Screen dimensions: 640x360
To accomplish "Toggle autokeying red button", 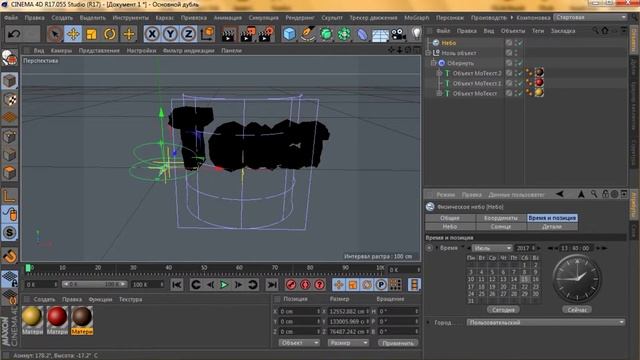I will [x=305, y=284].
